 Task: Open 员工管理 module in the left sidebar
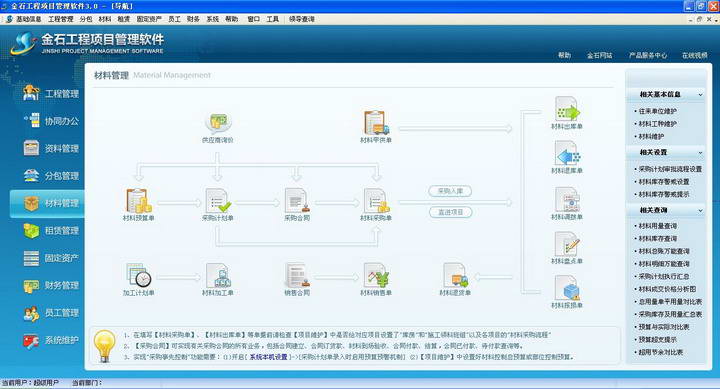coord(51,313)
